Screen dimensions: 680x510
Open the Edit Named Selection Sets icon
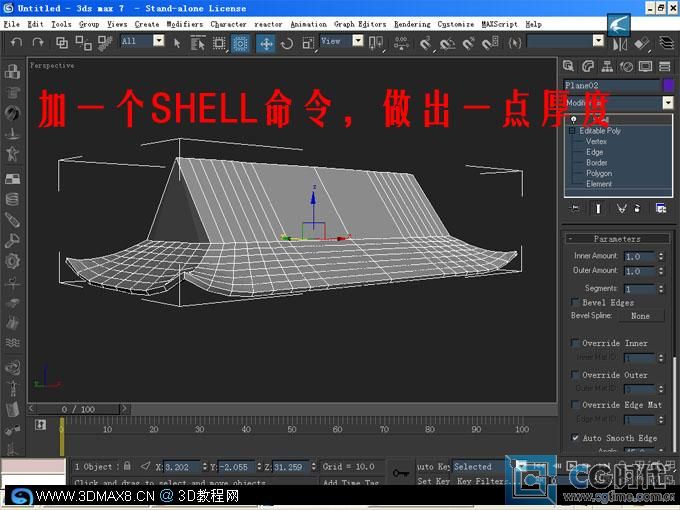pos(514,43)
